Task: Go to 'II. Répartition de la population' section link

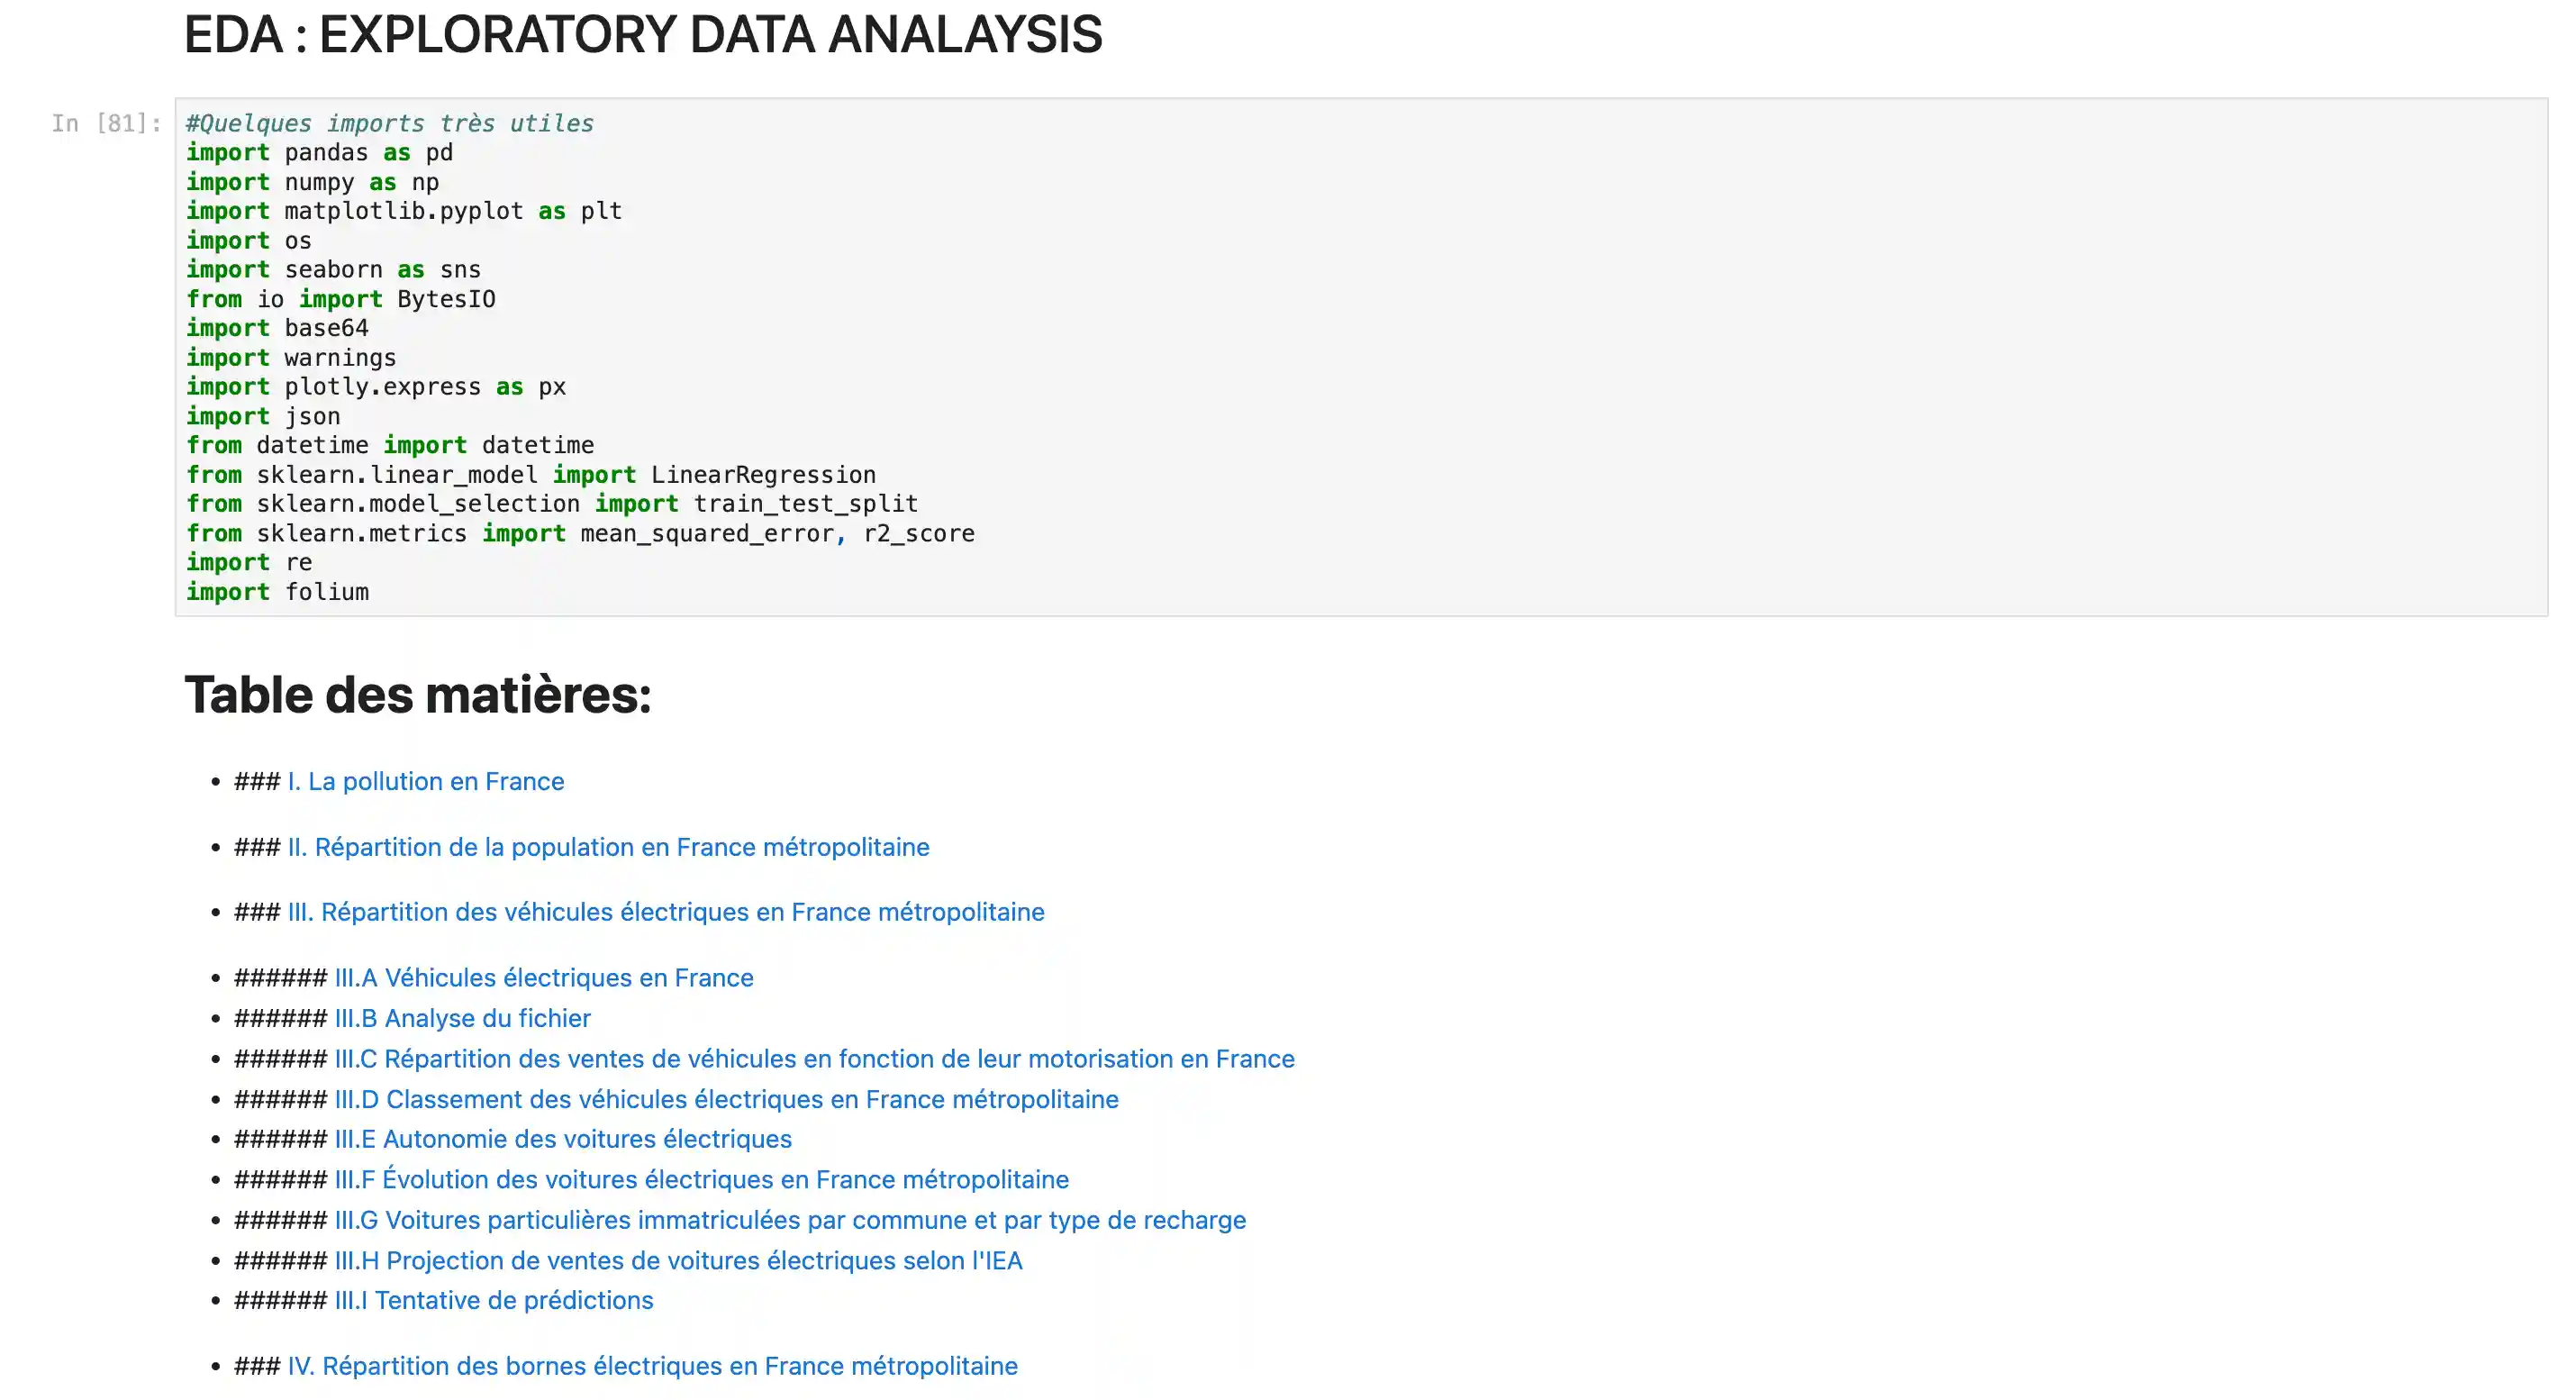Action: pos(608,847)
